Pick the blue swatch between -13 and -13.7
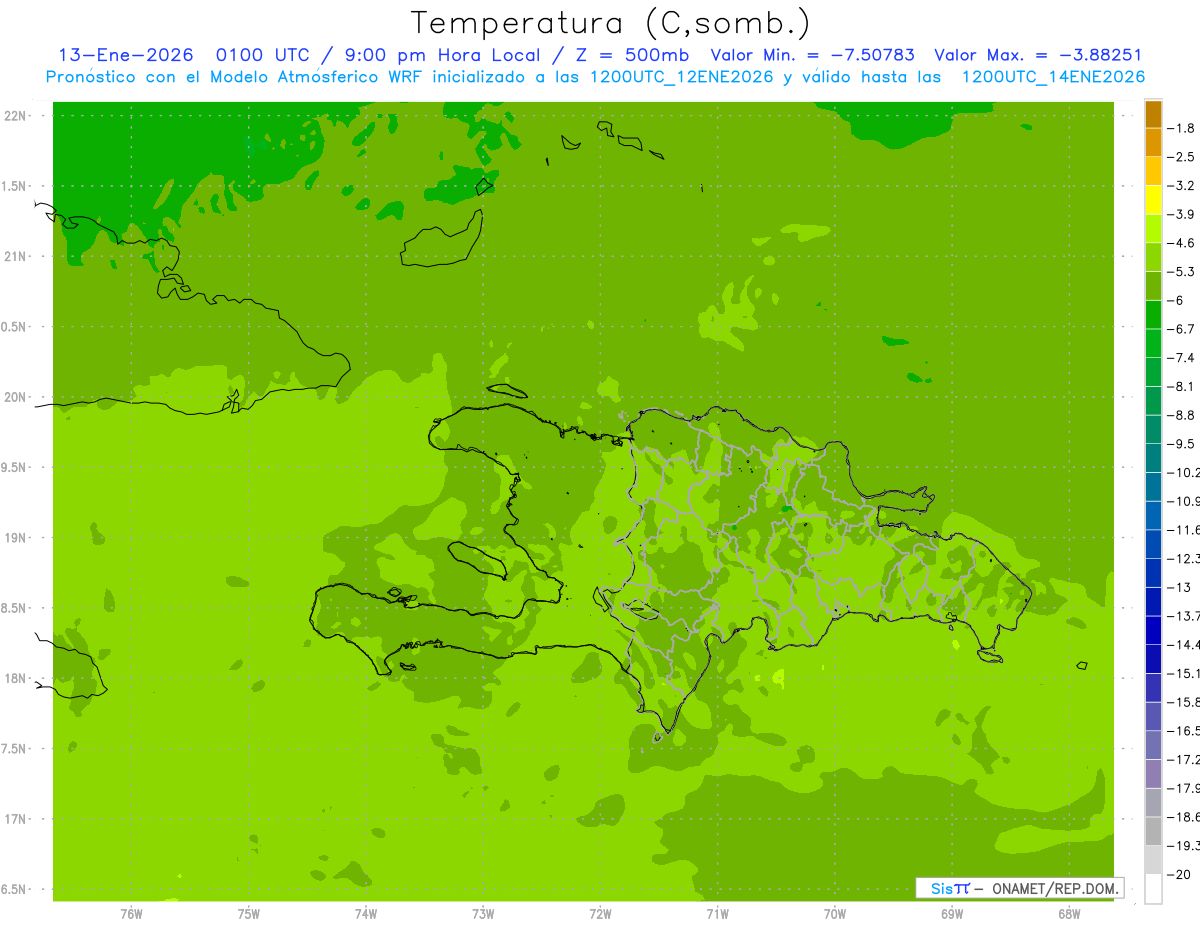The width and height of the screenshot is (1200, 927). [x=1153, y=602]
